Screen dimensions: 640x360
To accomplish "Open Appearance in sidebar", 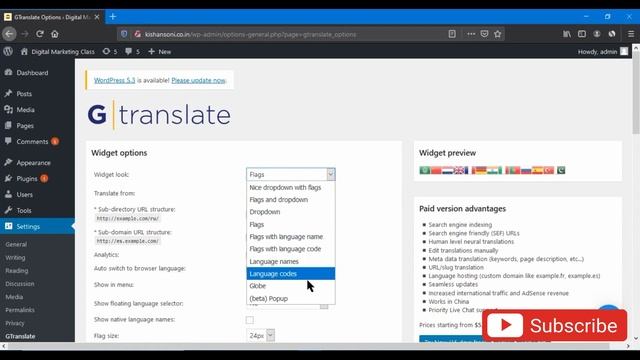I will [33, 163].
